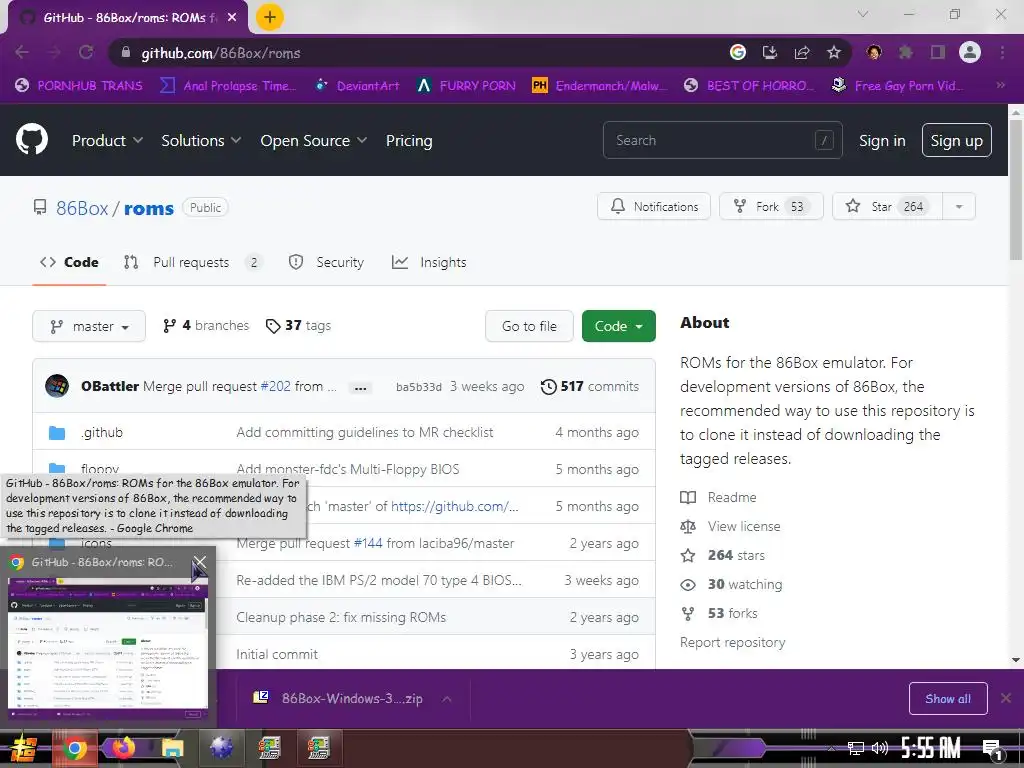
Task: Click the network icon in system tray
Action: [x=855, y=748]
